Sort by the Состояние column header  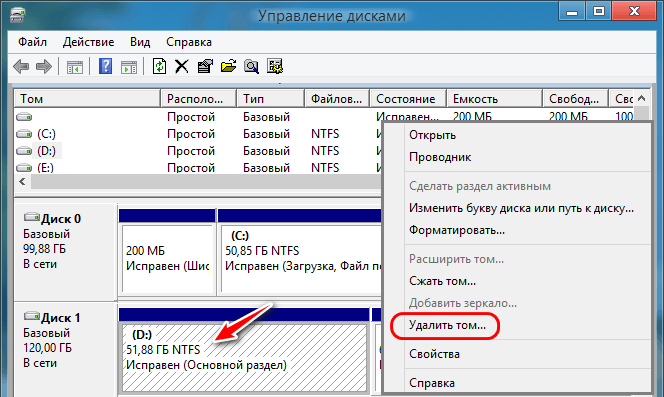pyautogui.click(x=408, y=99)
